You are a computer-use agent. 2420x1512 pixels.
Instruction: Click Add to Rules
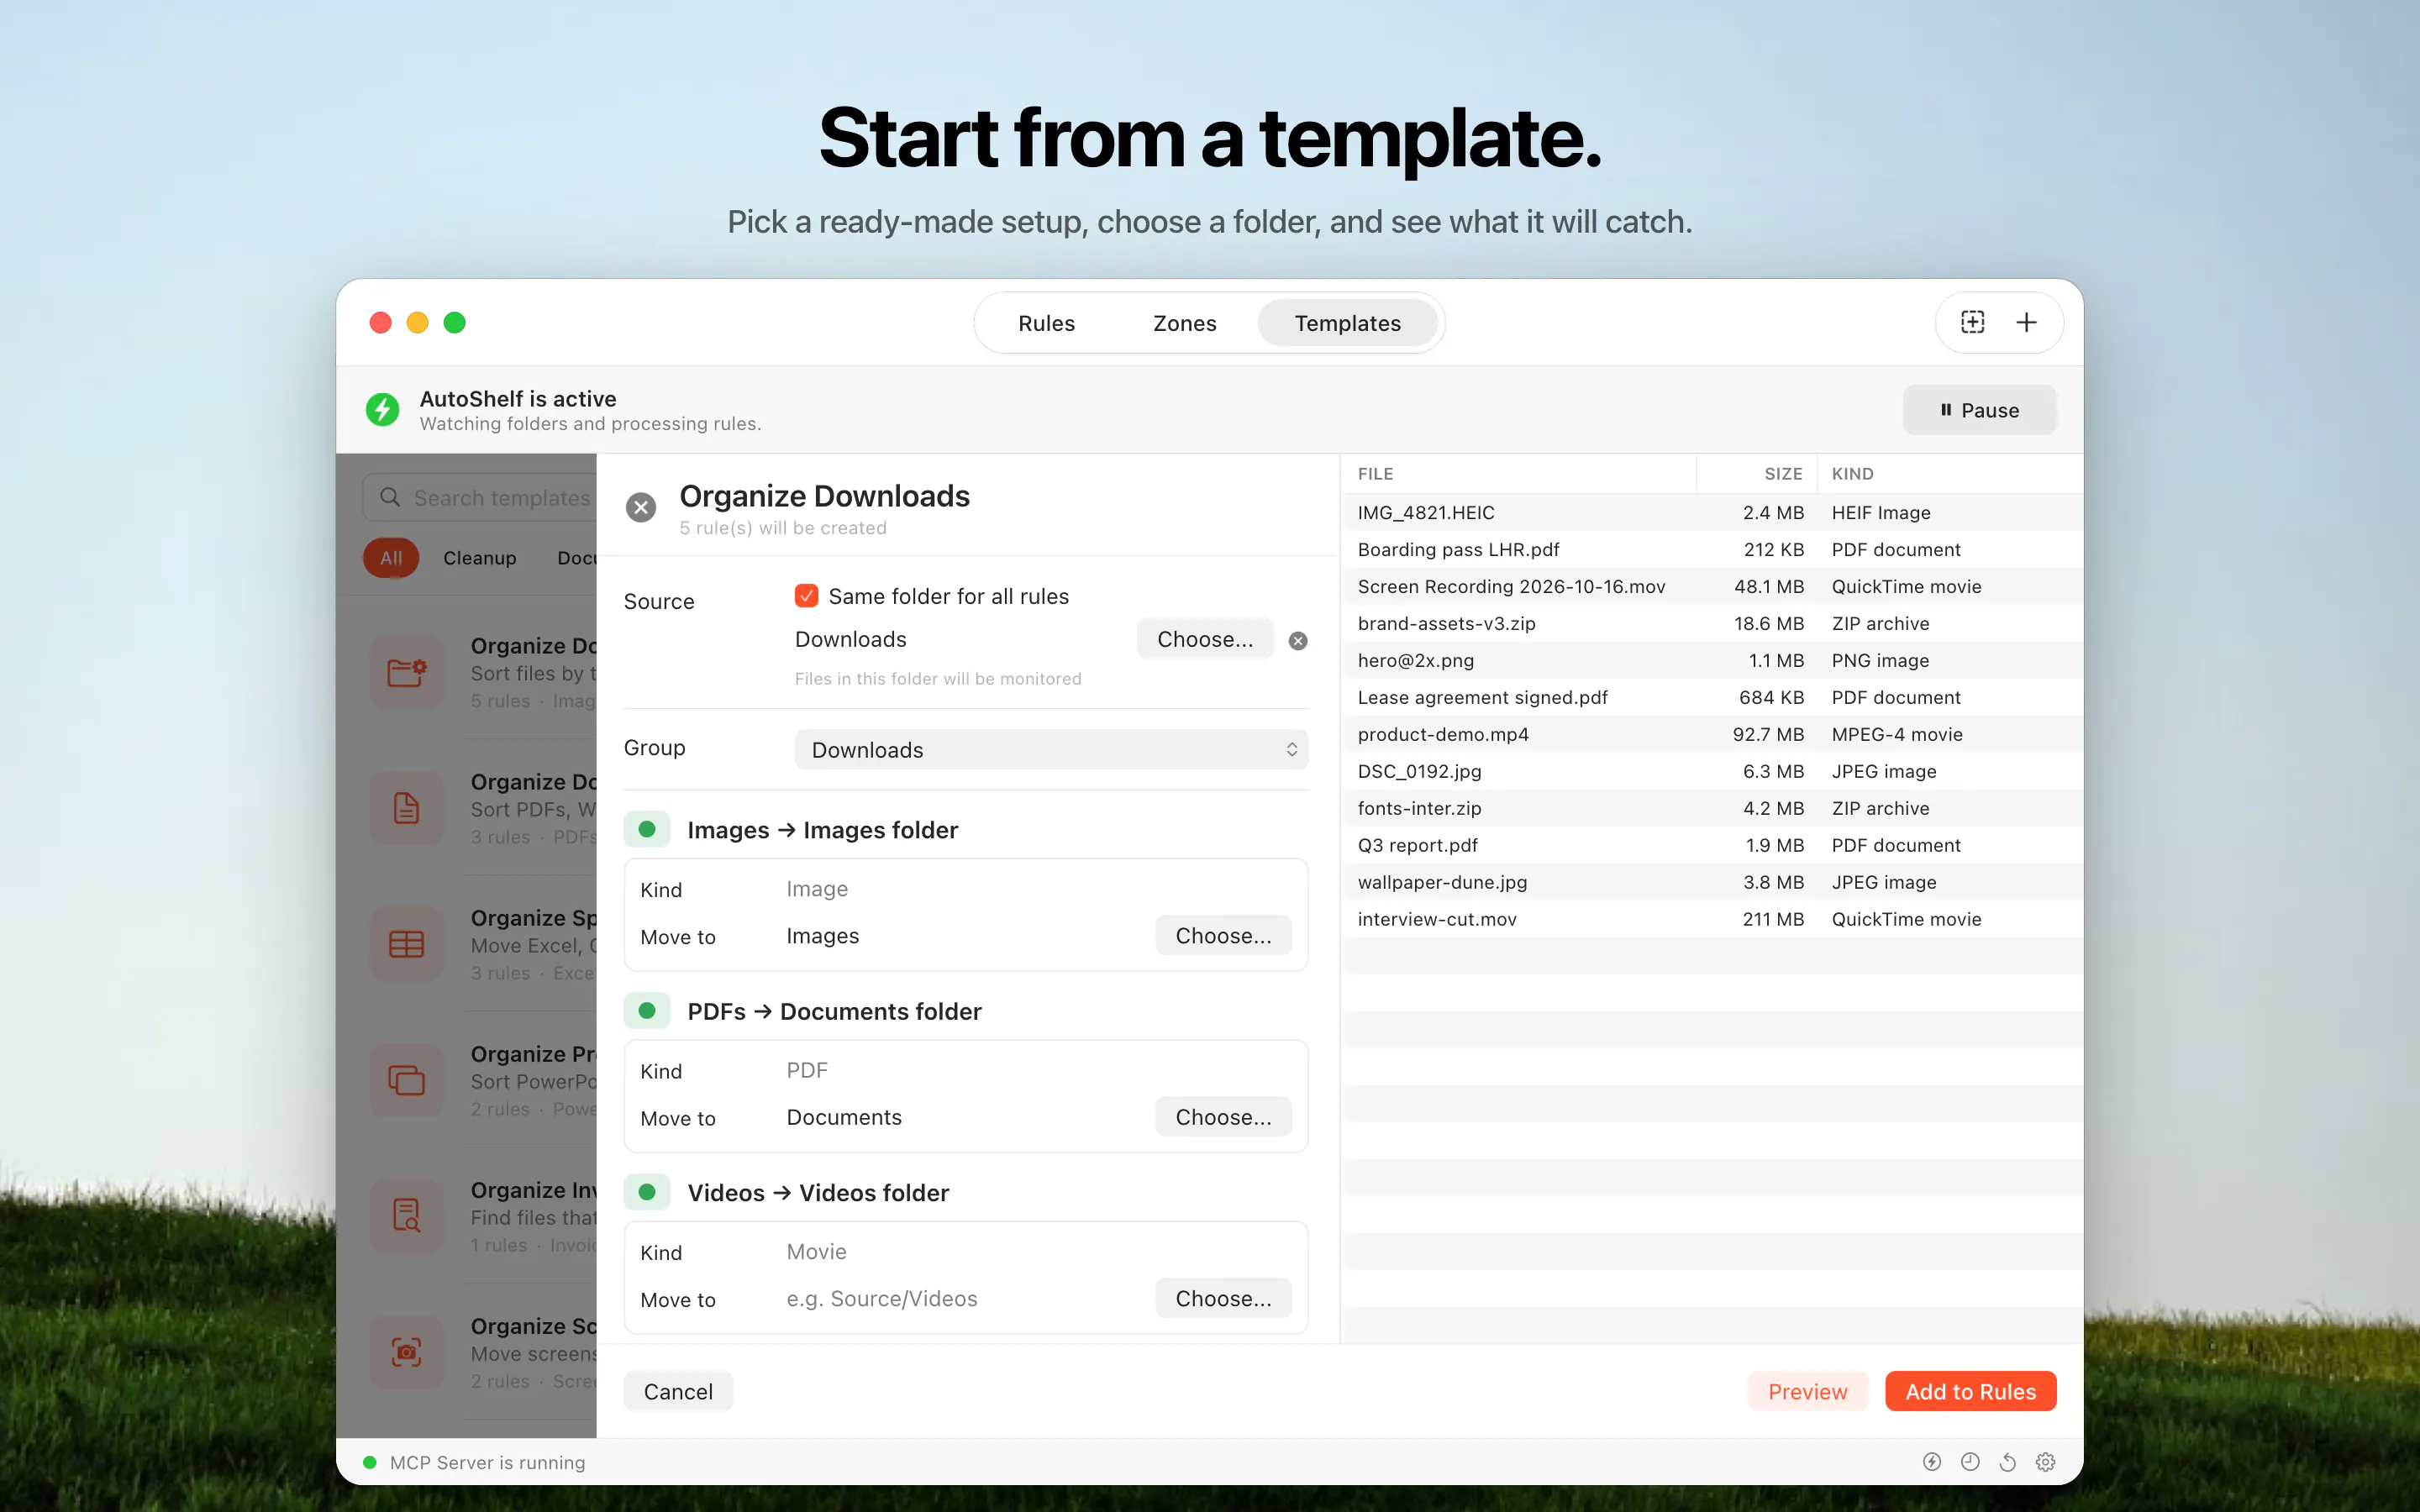tap(1970, 1391)
